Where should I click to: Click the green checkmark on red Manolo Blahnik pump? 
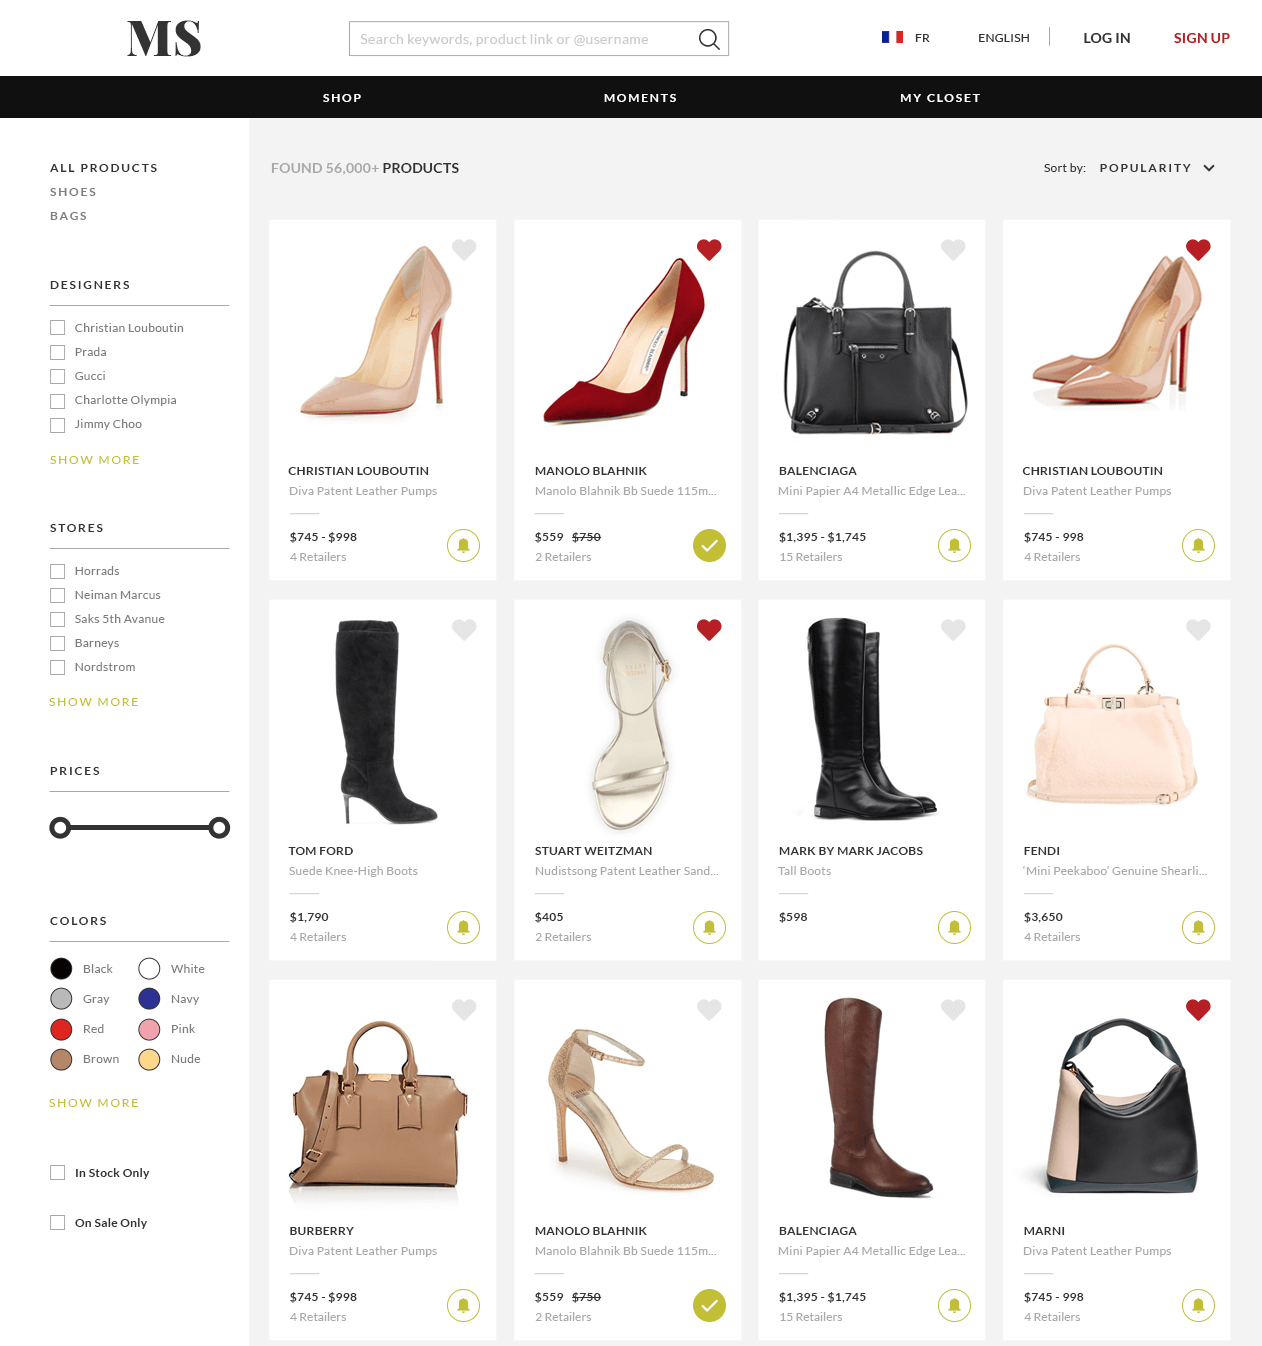[x=709, y=546]
